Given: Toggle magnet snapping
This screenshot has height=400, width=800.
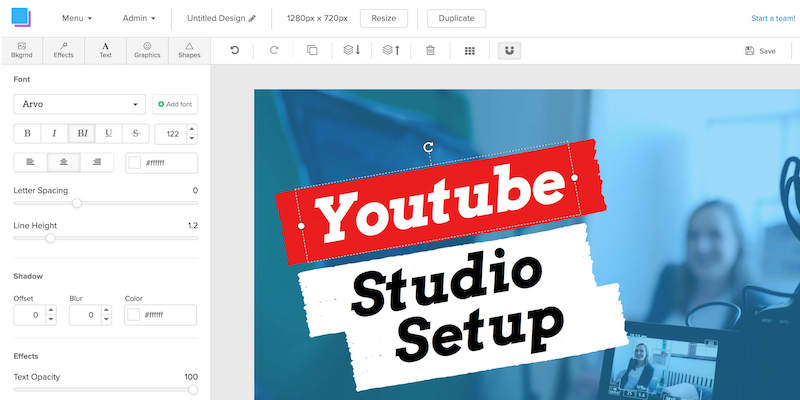Looking at the screenshot, I should (x=509, y=50).
